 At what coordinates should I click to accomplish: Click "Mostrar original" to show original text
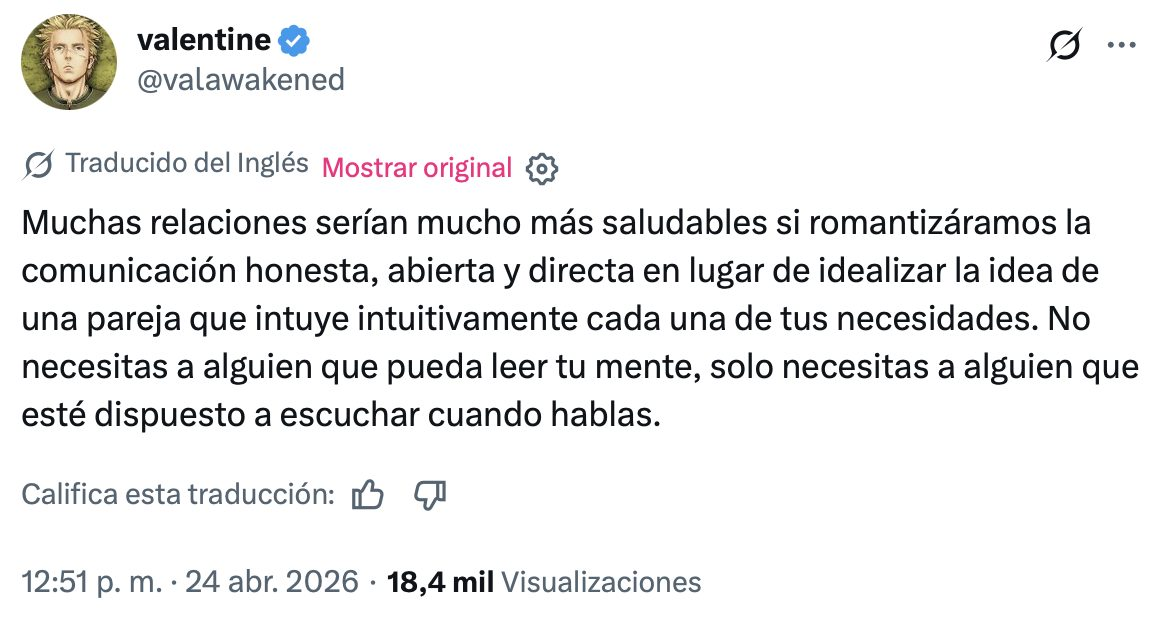417,168
